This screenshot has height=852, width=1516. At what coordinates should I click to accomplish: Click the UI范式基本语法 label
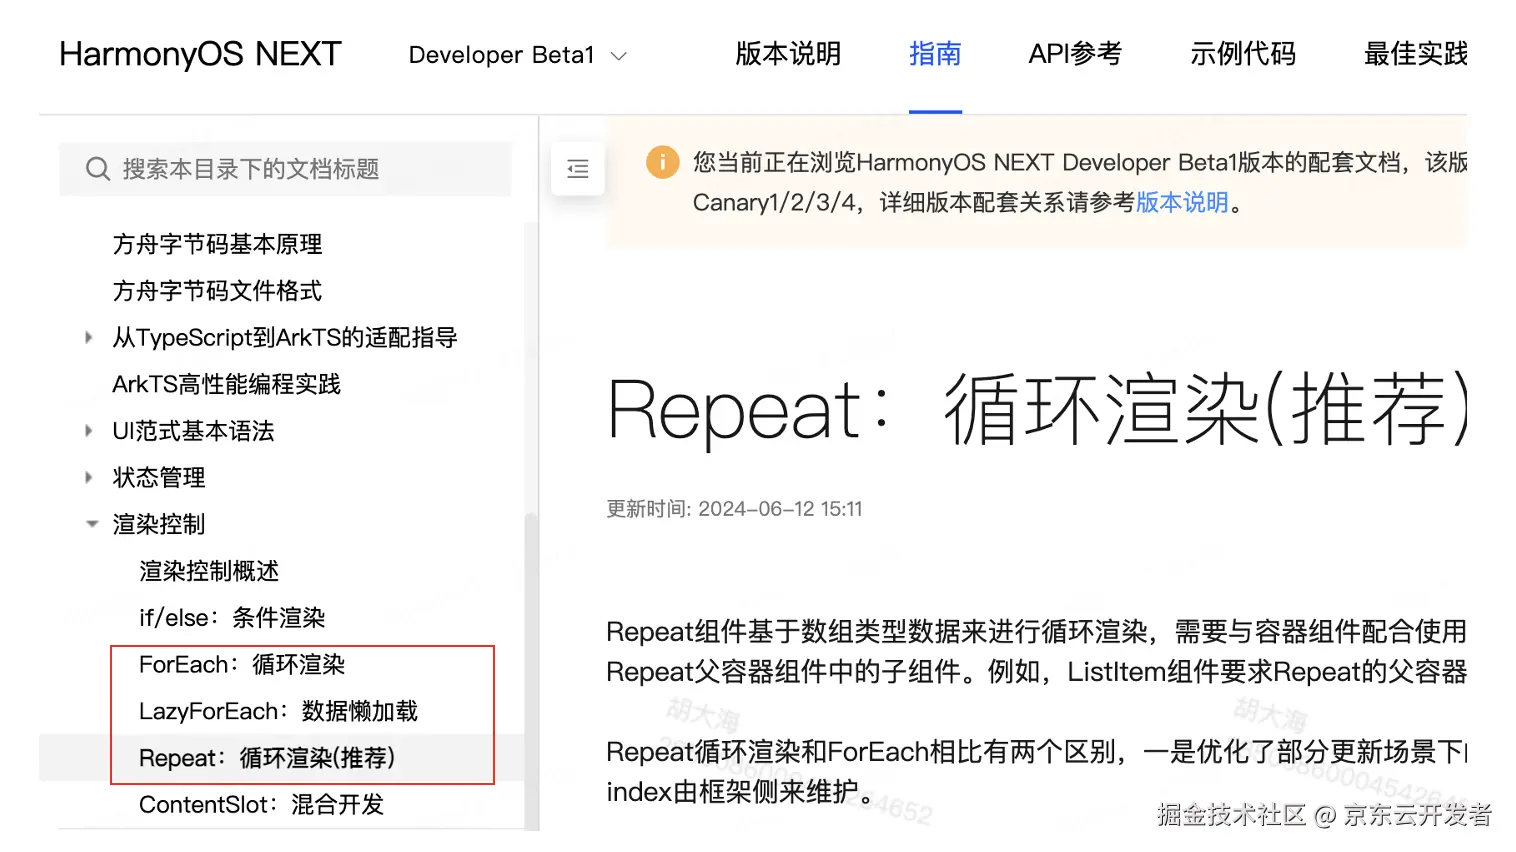coord(193,431)
